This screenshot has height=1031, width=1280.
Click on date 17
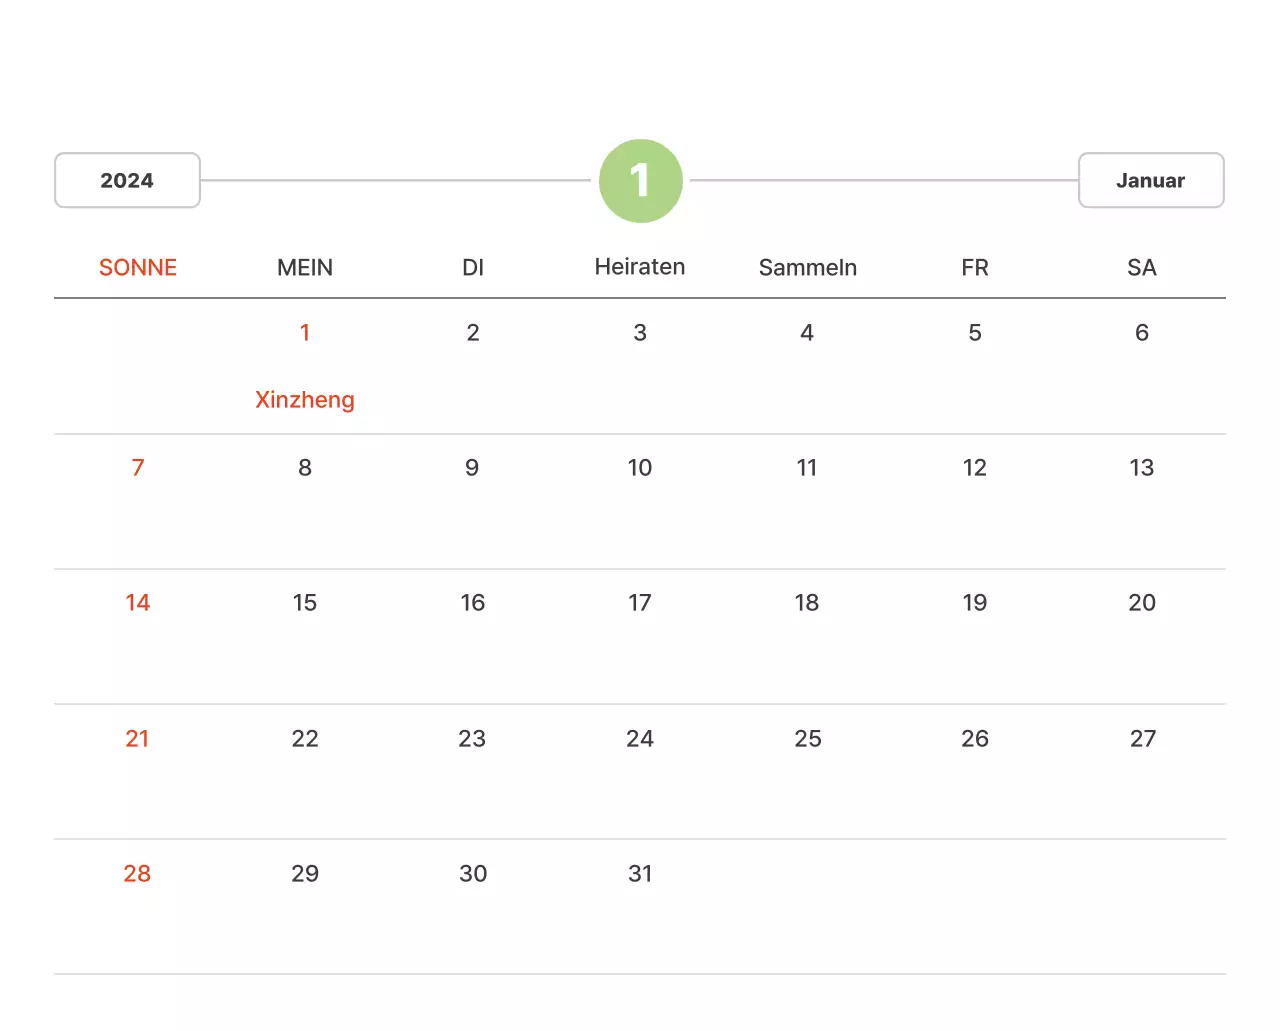640,603
